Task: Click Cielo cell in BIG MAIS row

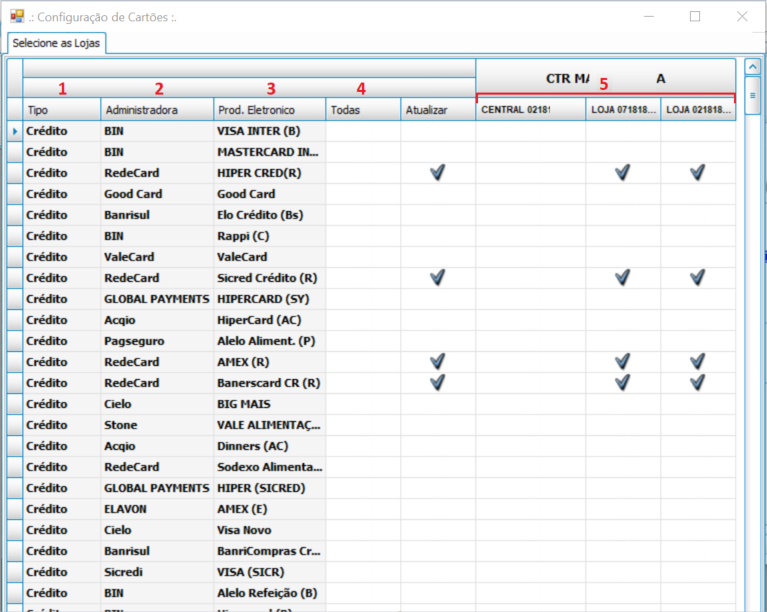Action: coord(157,404)
